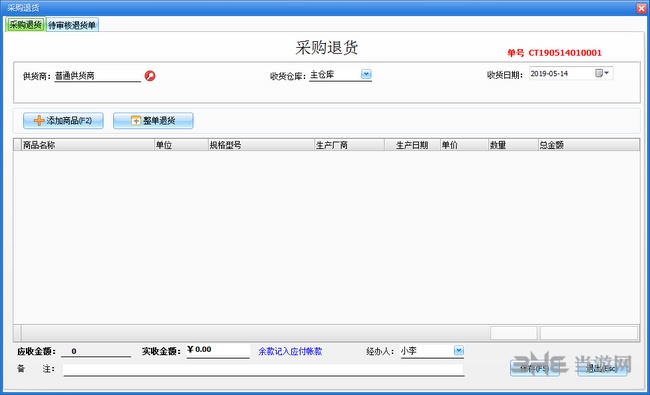Click the order number CT190514010001
This screenshot has height=395, width=650.
pos(565,53)
